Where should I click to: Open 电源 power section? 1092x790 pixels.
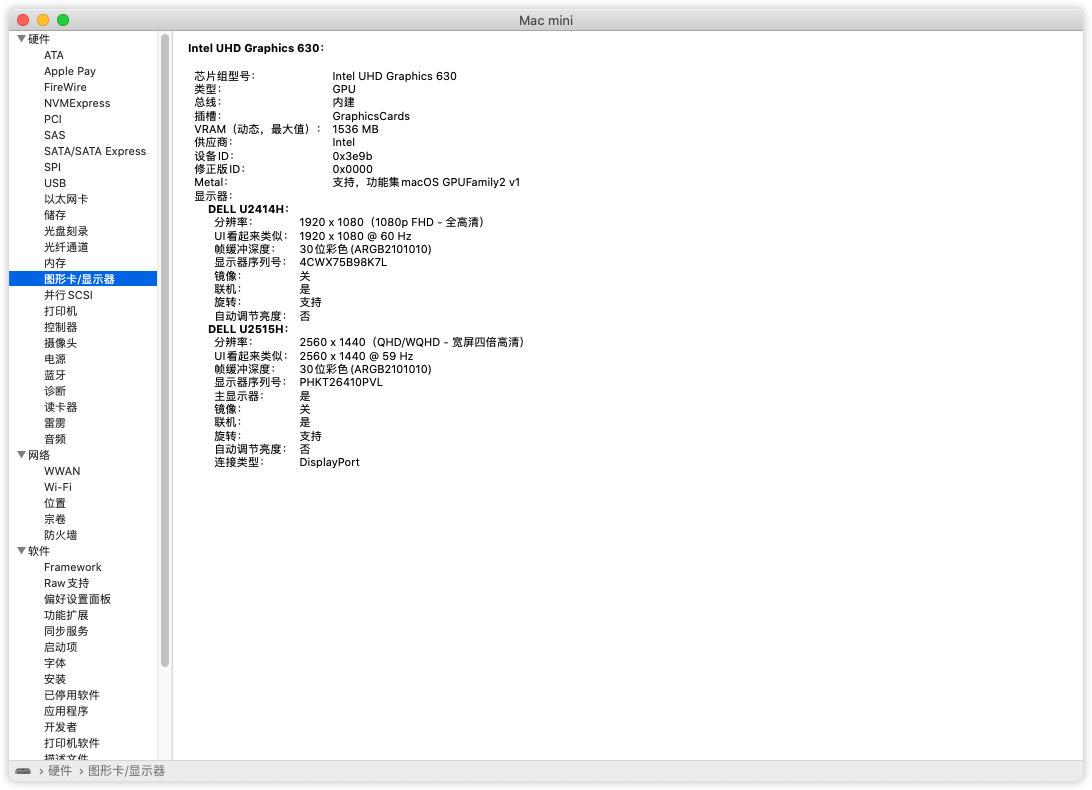pyautogui.click(x=55, y=359)
